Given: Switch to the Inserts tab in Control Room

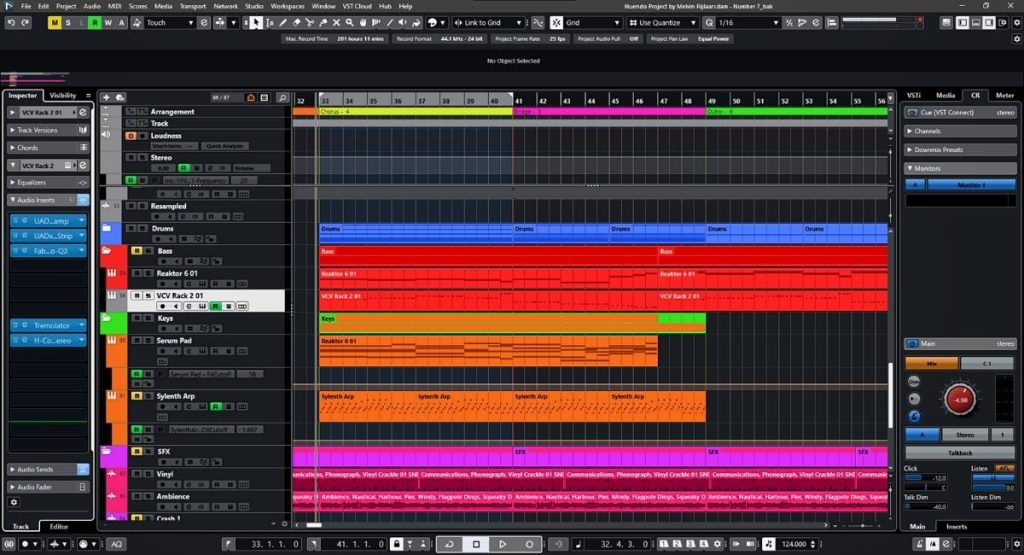Looking at the screenshot, I should coord(956,526).
